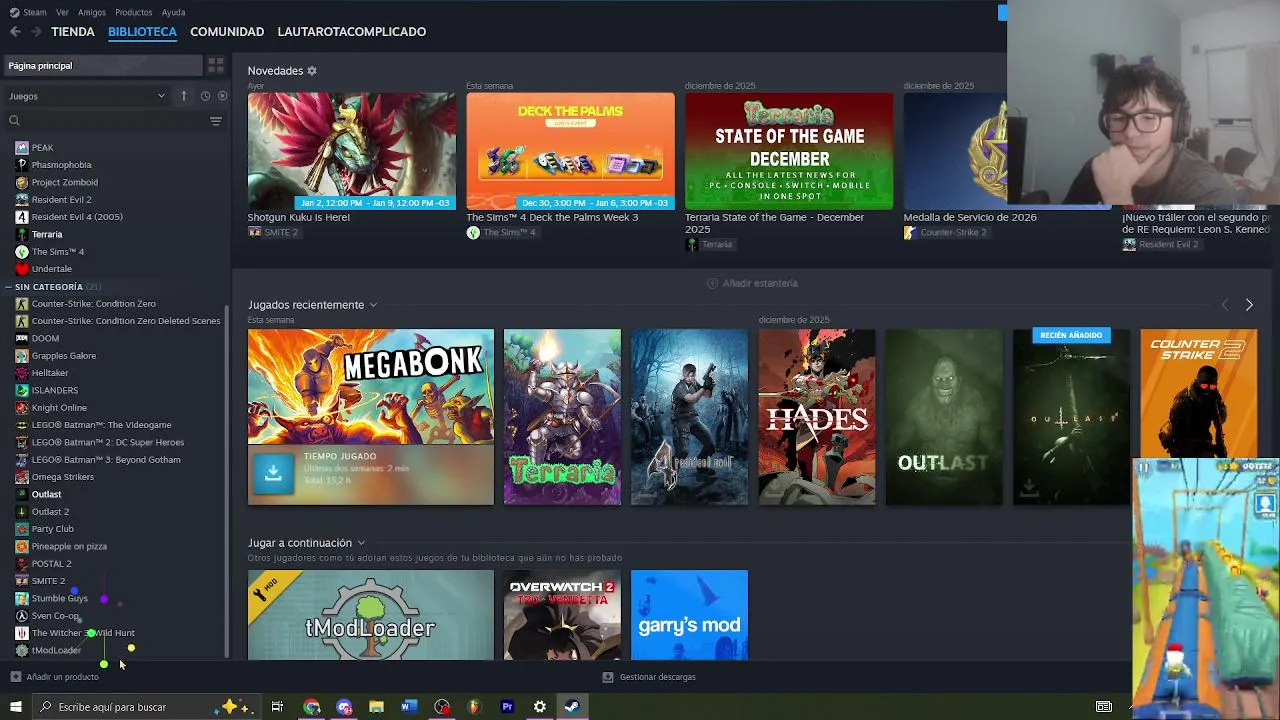Click Windows taskbar search box

[x=145, y=707]
